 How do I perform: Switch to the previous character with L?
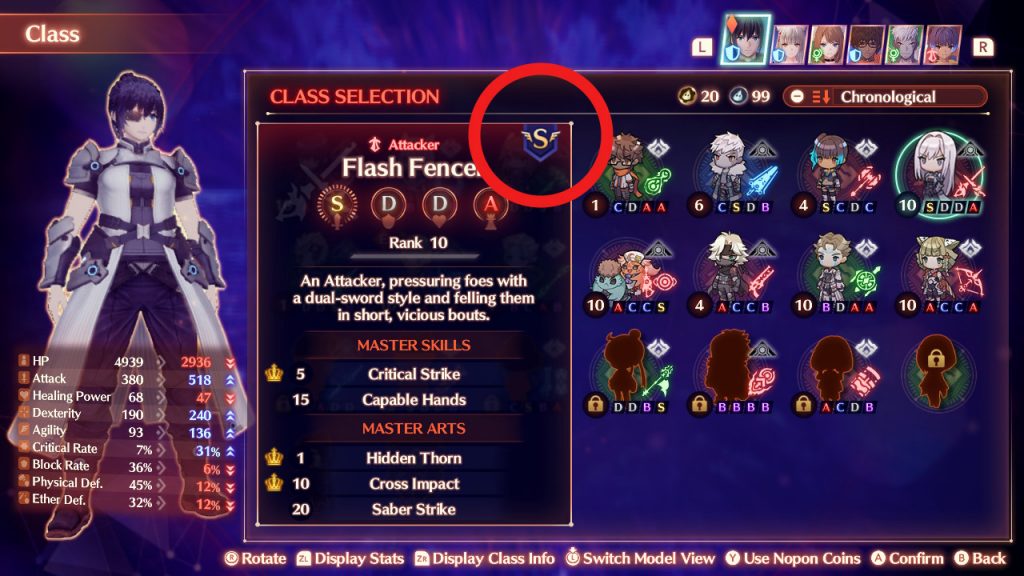coord(701,47)
